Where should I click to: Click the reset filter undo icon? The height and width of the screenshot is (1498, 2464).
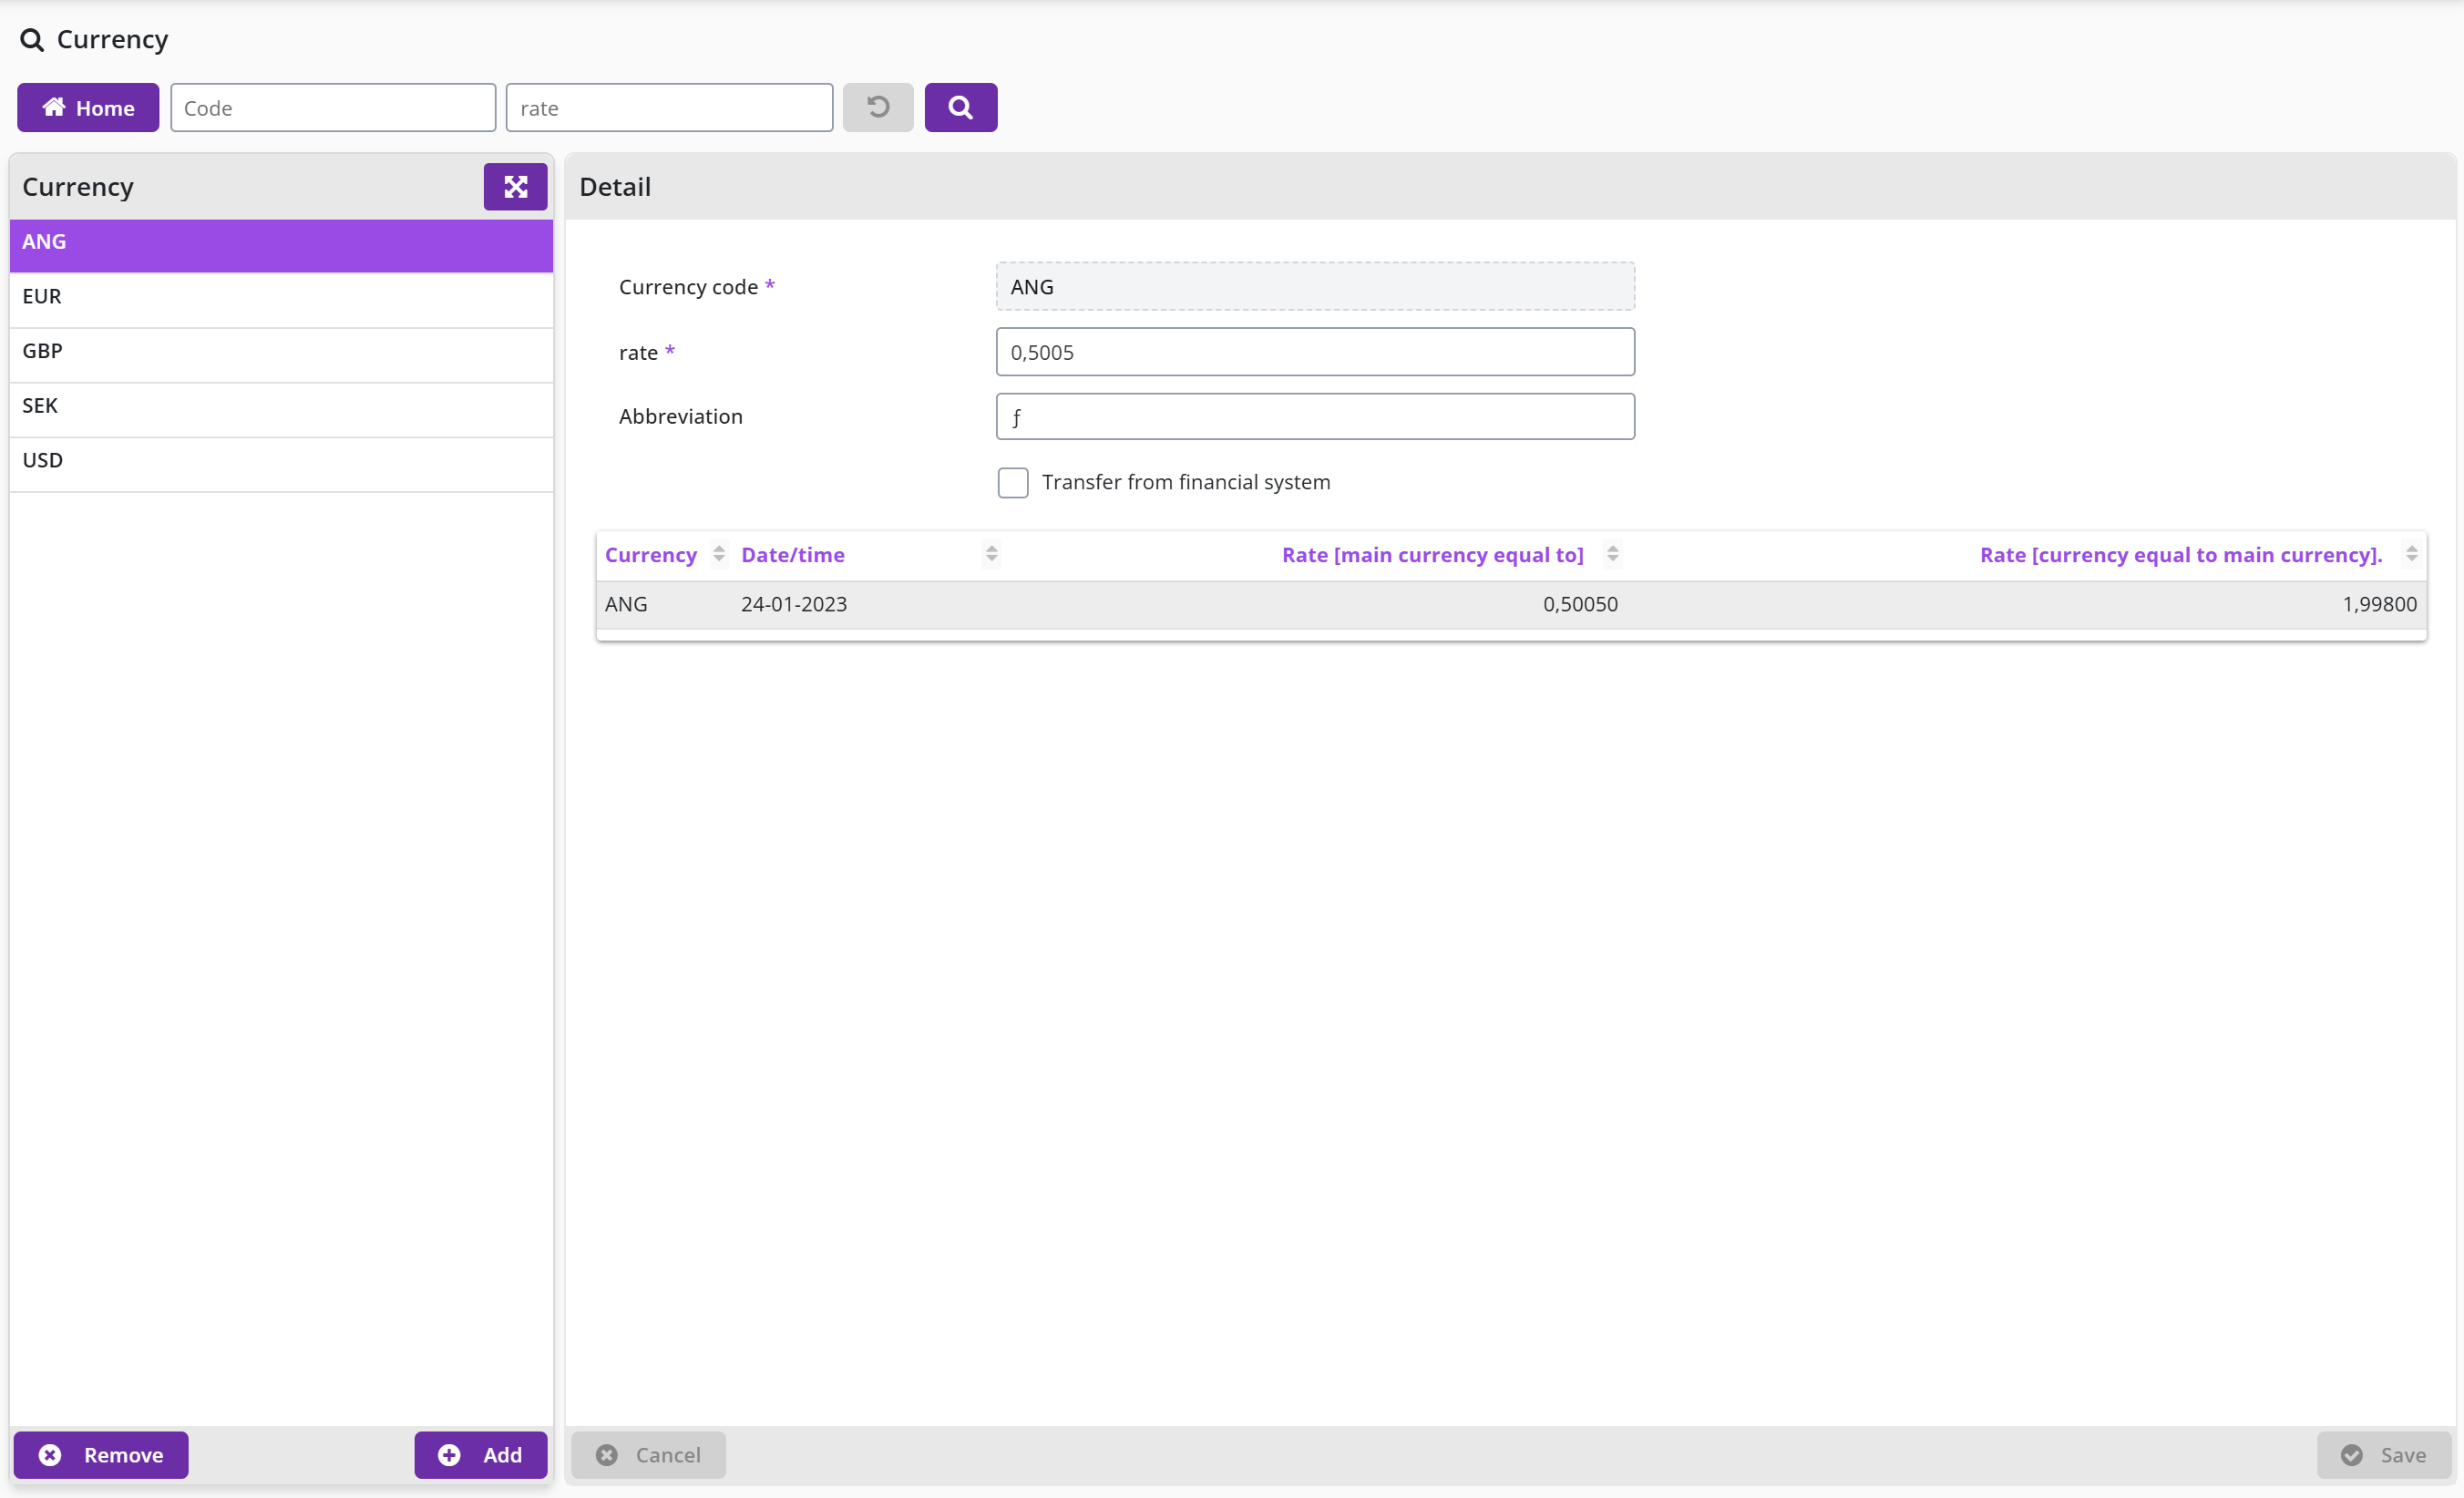878,108
